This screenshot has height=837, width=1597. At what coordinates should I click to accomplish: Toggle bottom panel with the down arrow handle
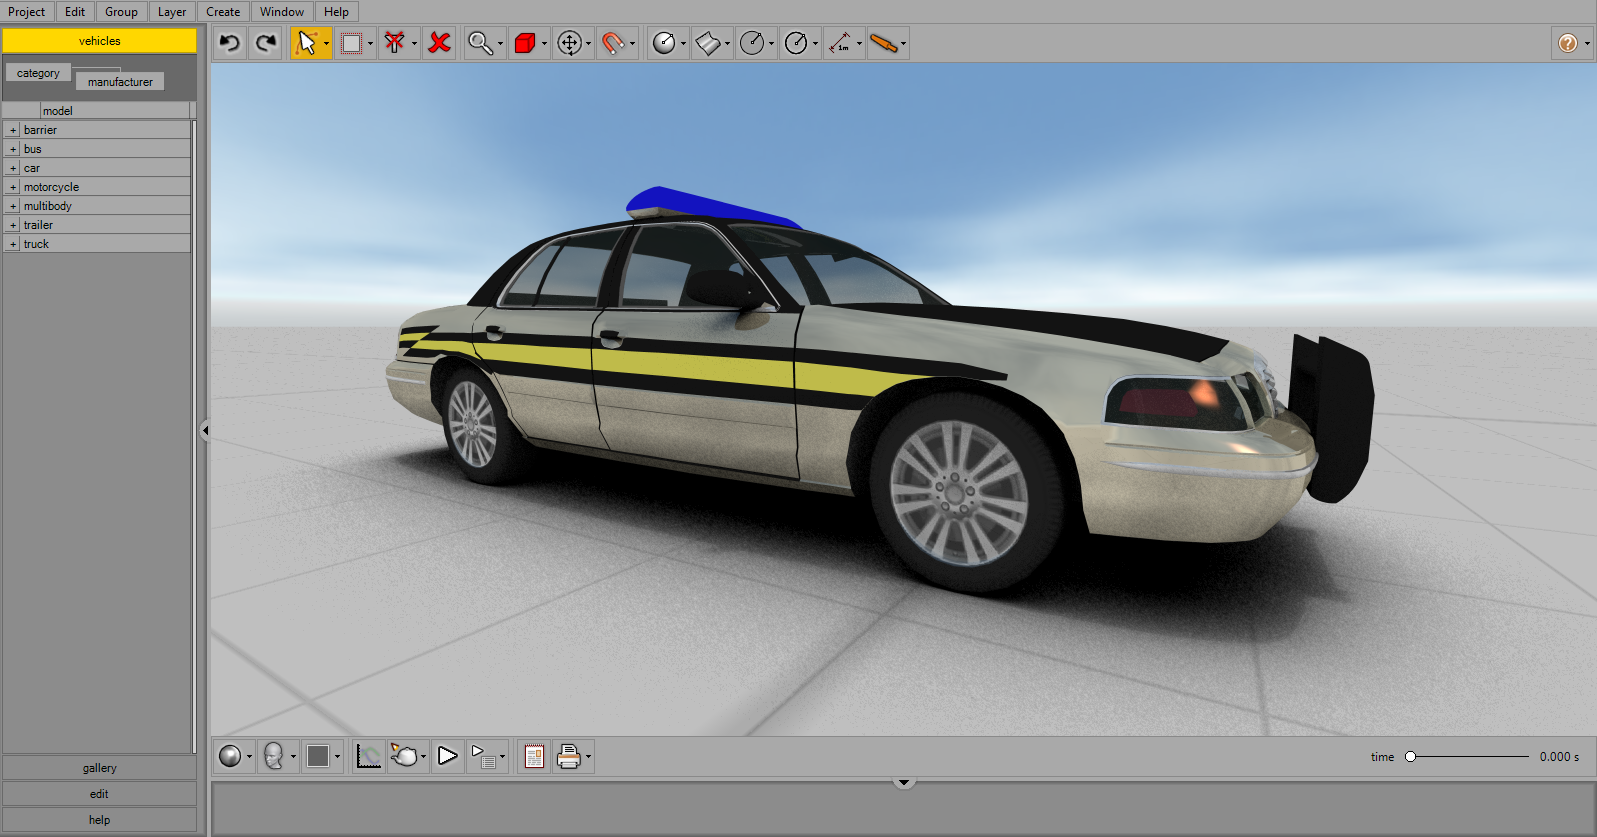(x=904, y=783)
